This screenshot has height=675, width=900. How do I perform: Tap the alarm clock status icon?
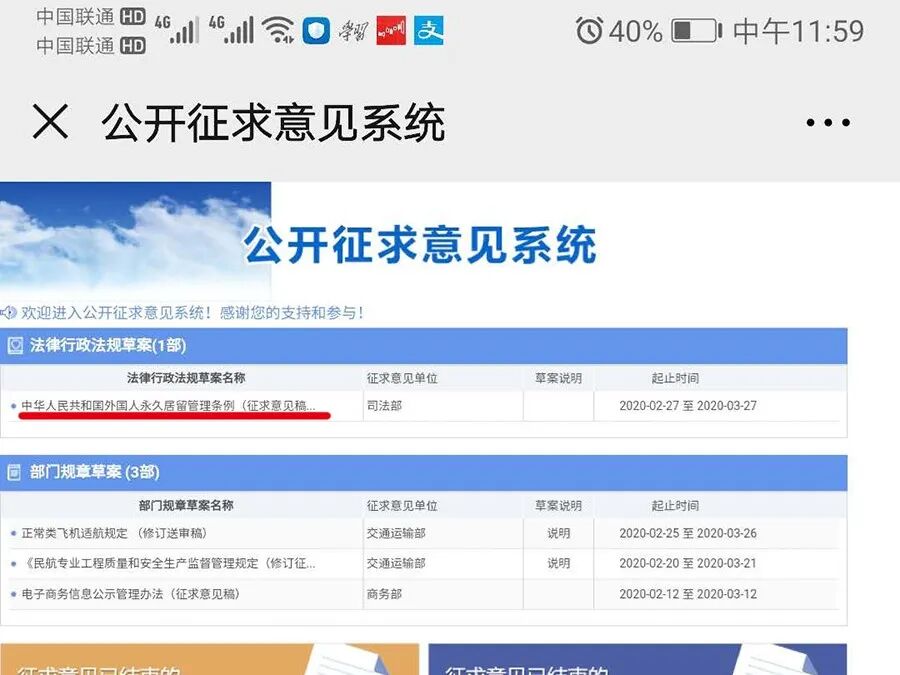[x=589, y=30]
